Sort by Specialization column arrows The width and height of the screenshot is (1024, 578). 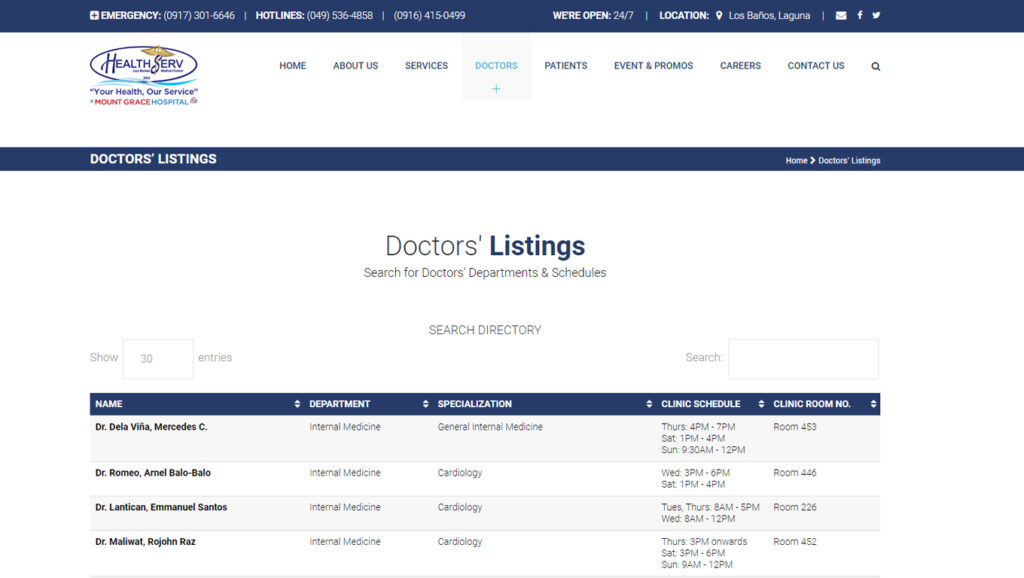[649, 404]
